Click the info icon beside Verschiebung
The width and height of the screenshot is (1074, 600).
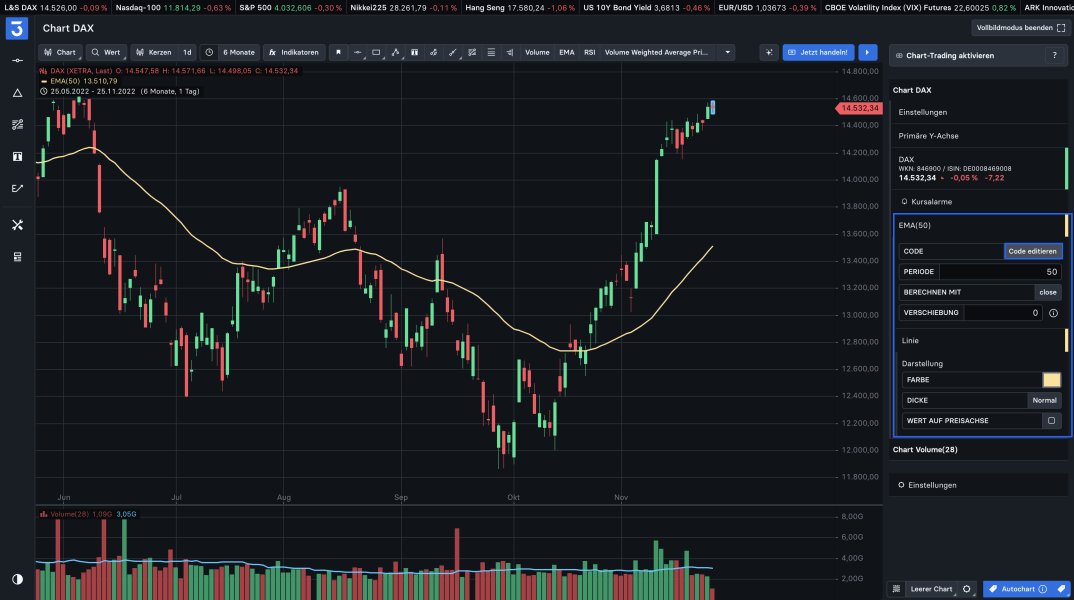1053,313
